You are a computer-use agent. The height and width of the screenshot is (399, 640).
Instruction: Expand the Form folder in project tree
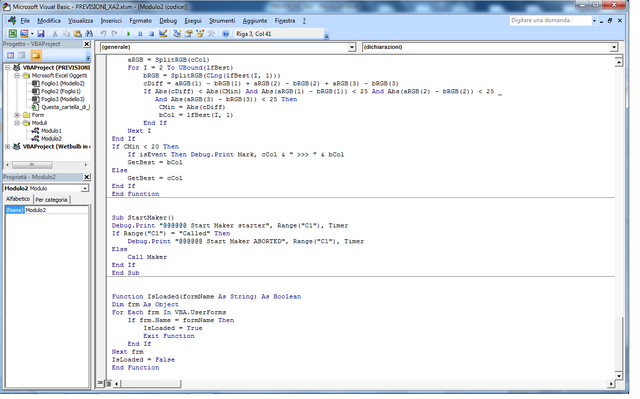(x=17, y=115)
